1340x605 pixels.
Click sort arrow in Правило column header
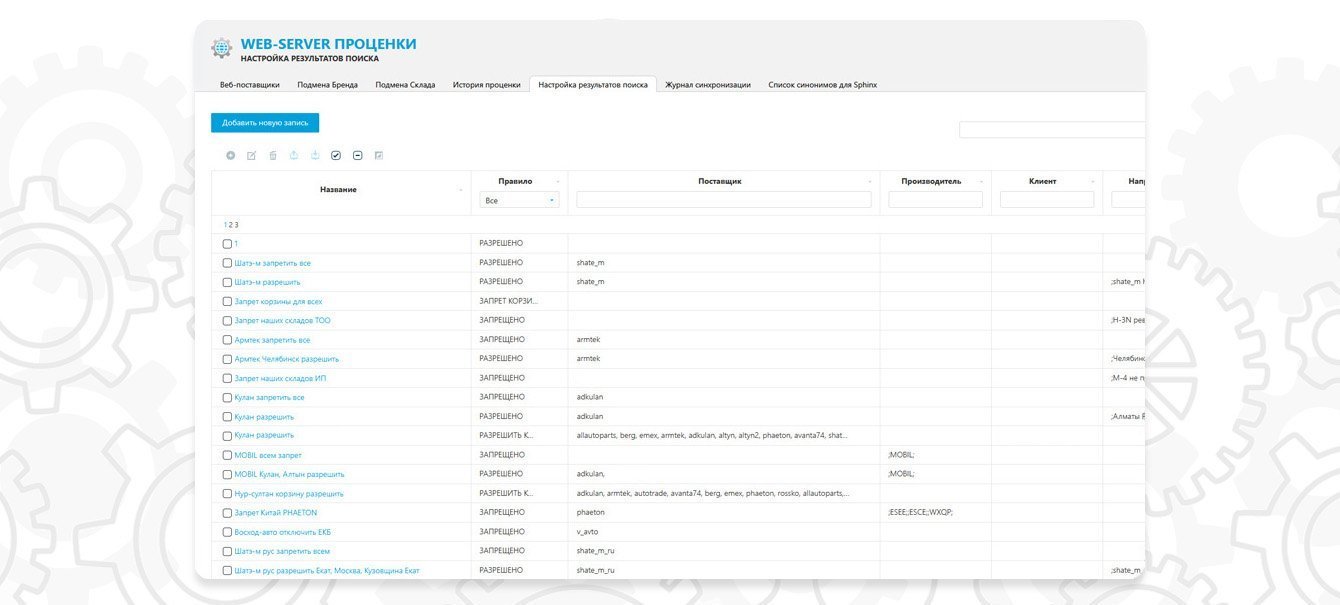tap(556, 182)
